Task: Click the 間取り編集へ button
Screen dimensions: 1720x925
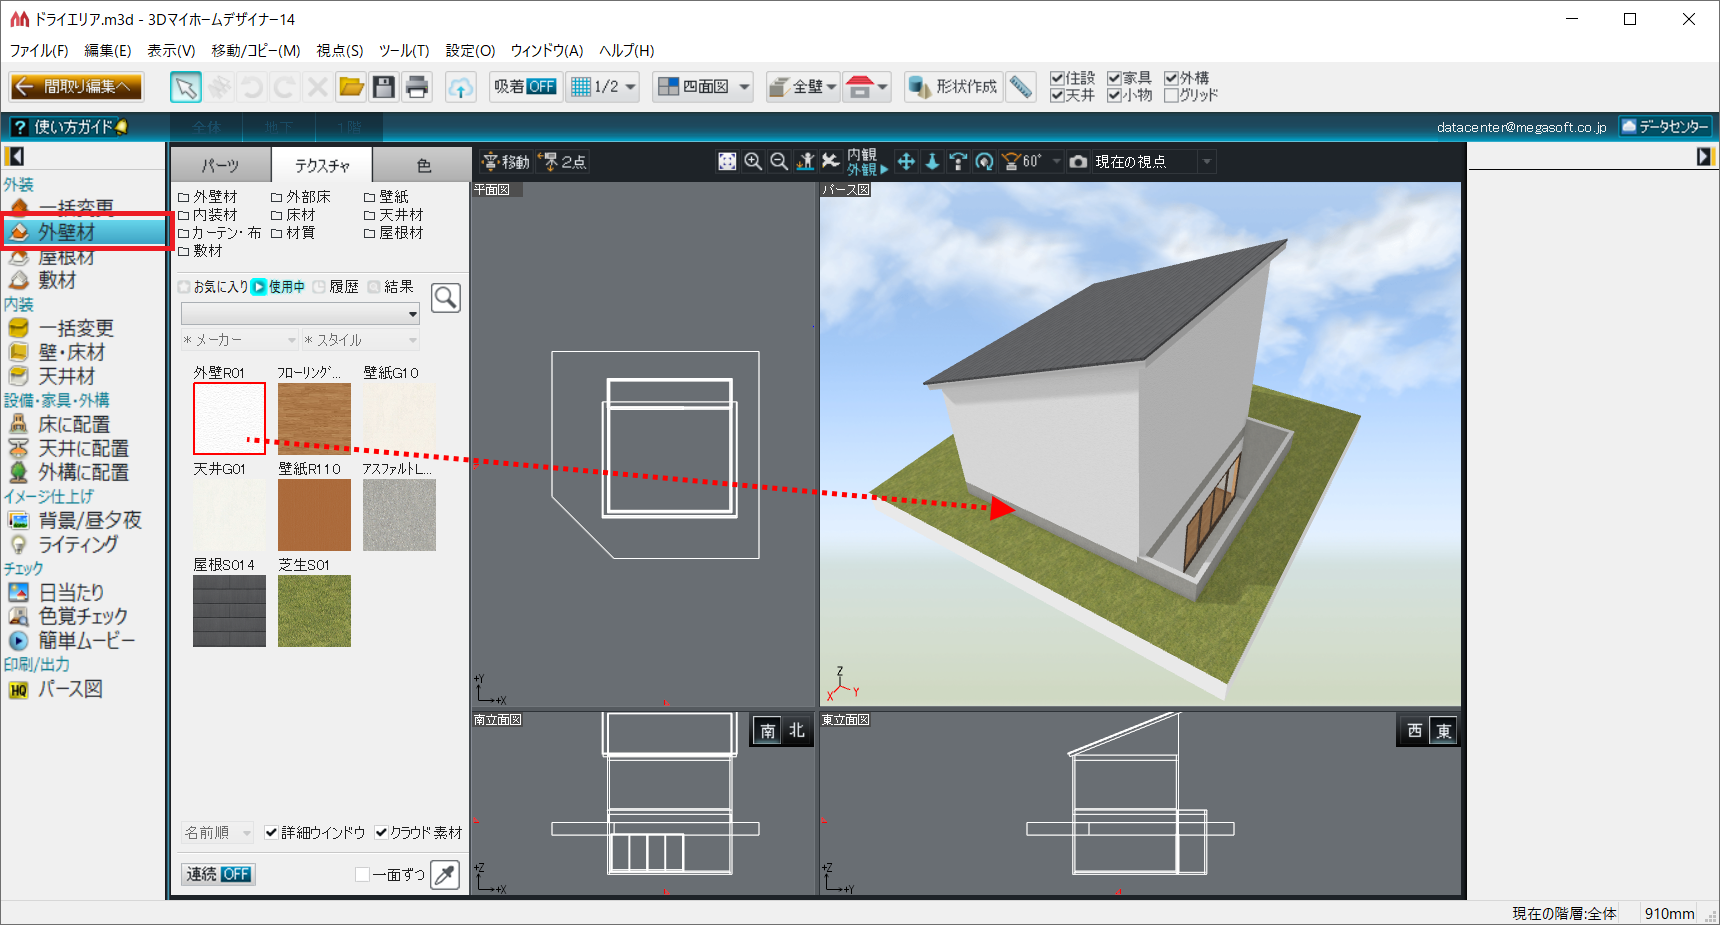Action: pos(77,87)
